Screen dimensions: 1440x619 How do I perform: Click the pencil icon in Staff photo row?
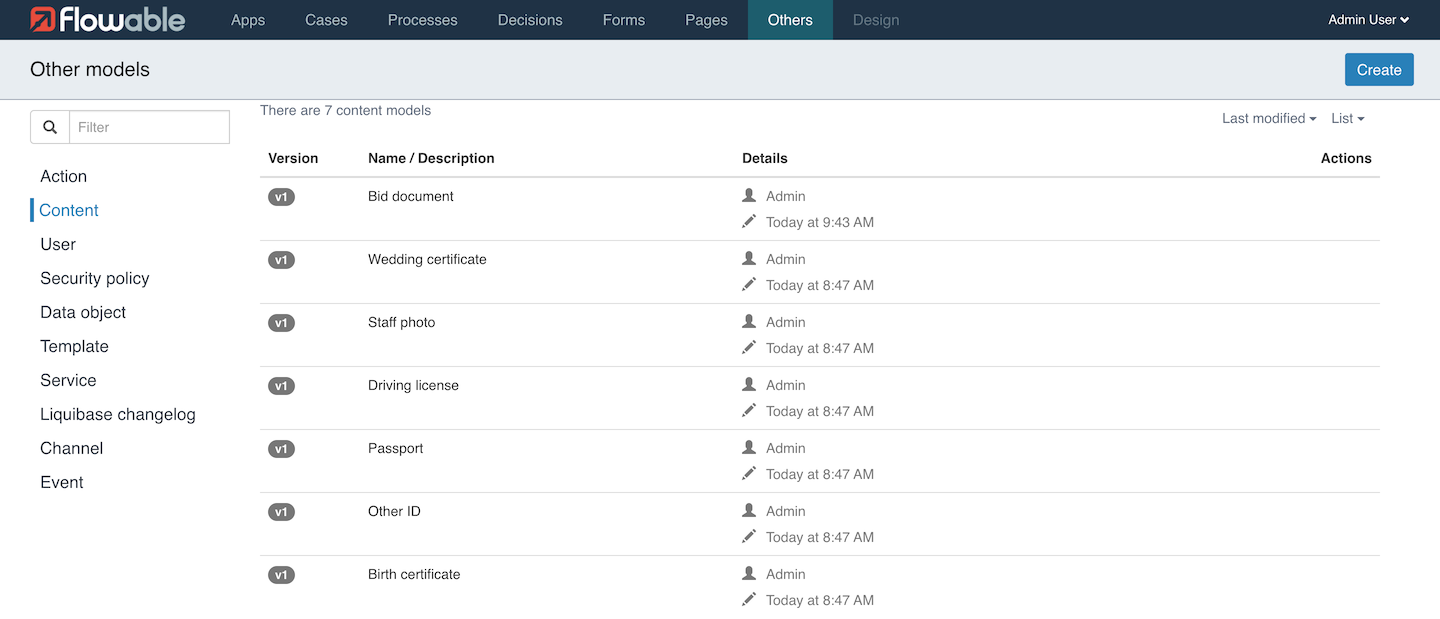749,348
